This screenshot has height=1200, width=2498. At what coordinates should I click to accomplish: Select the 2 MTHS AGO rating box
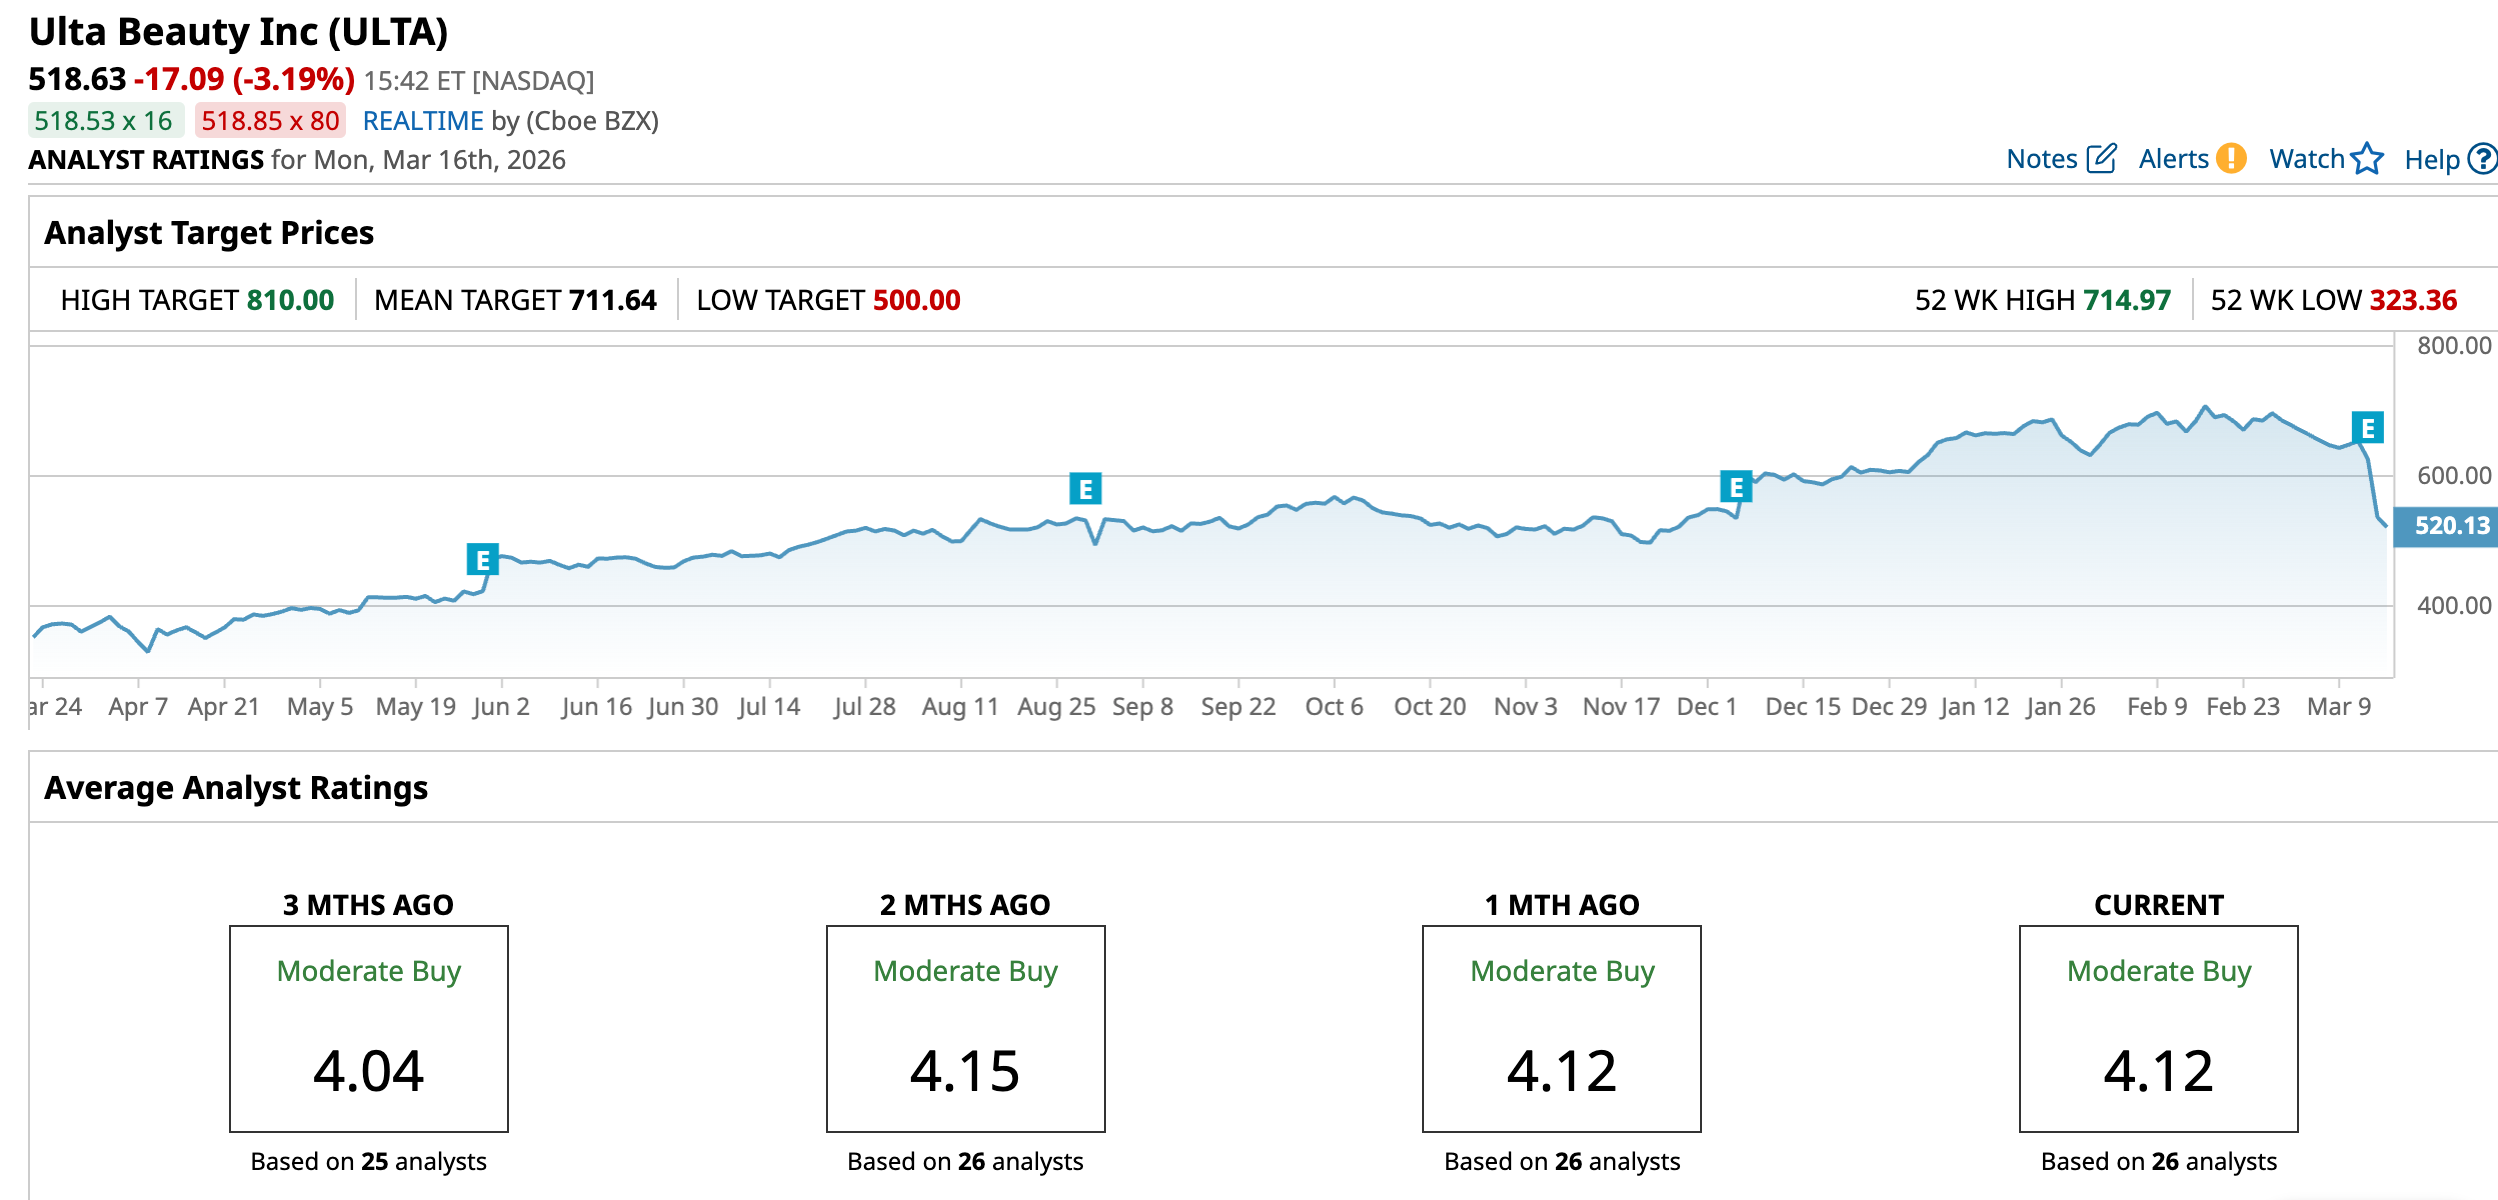coord(965,1028)
